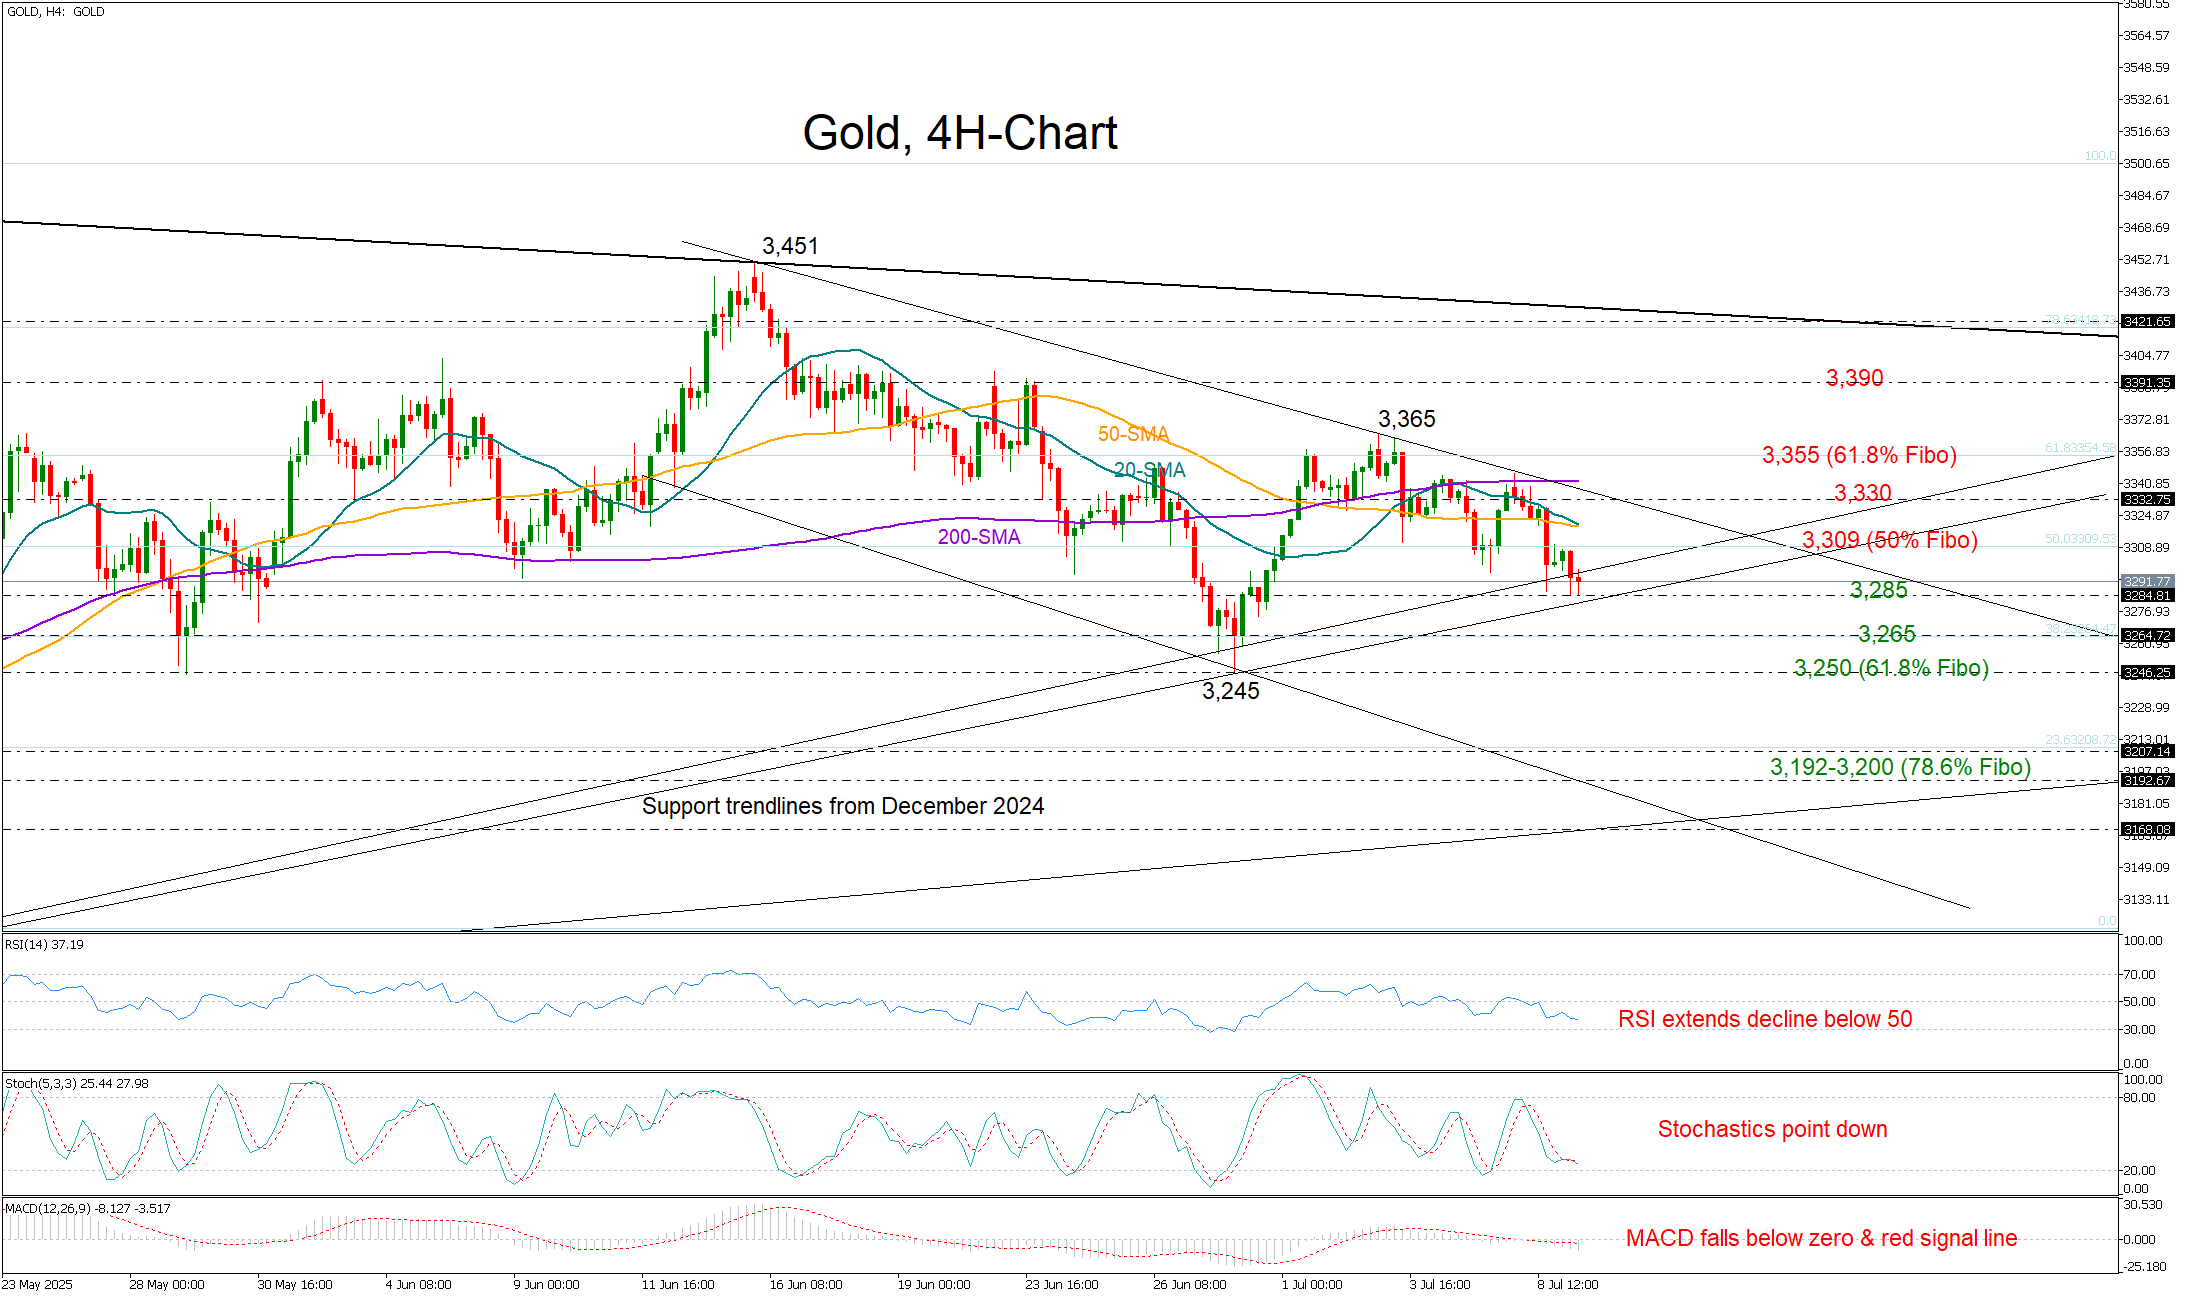Select the 'GOLD, H4: GOLD' symbol header
This screenshot has height=1297, width=2188.
pyautogui.click(x=55, y=12)
